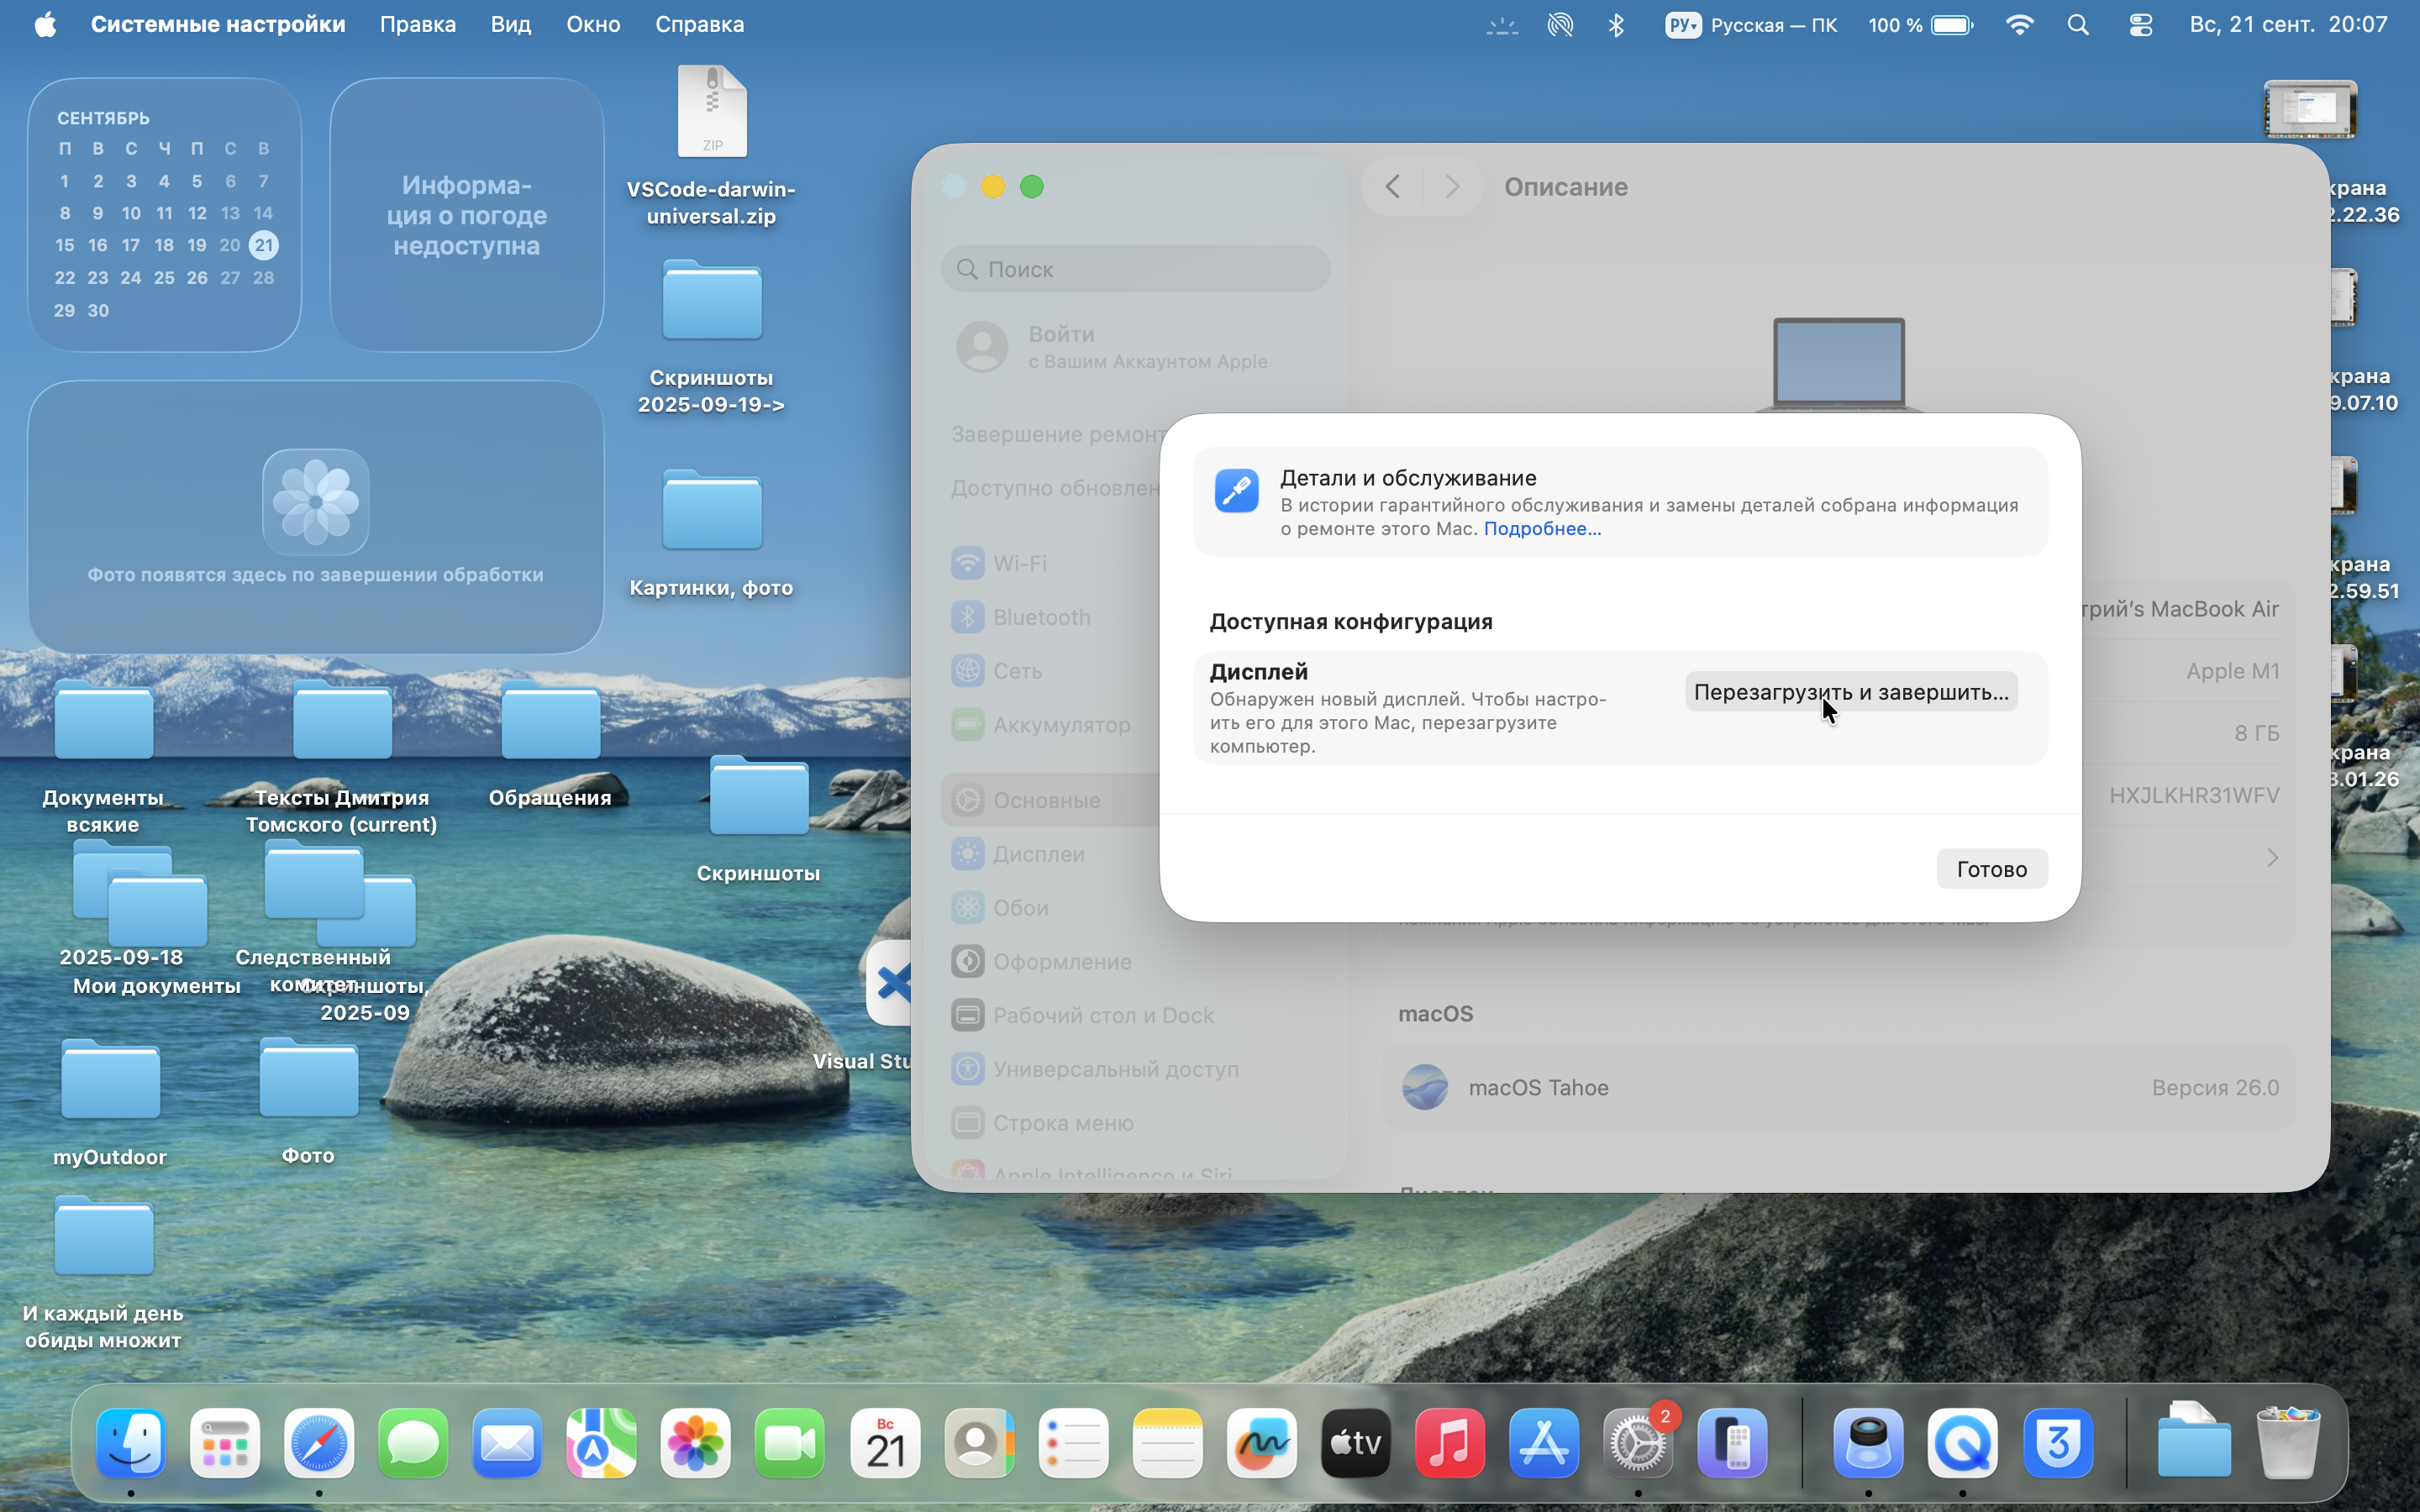Open the battery 100 % status menu
Viewport: 2420px width, 1512px height.
[1919, 25]
